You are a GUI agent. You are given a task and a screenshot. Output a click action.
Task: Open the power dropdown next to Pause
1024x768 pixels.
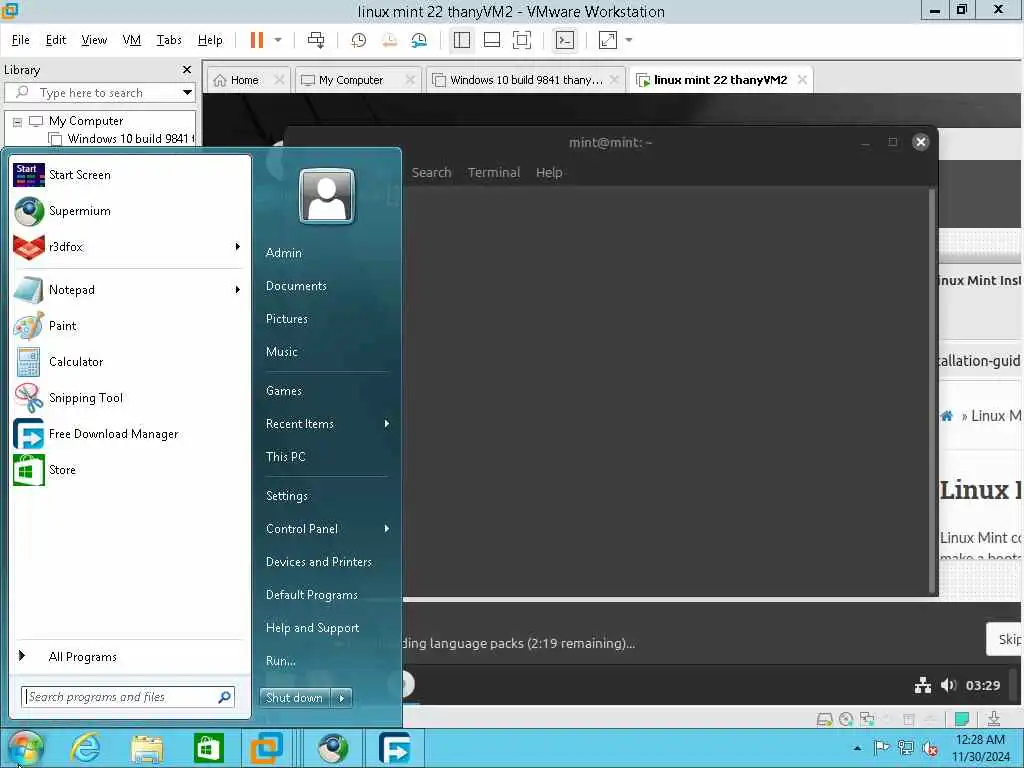tap(278, 40)
